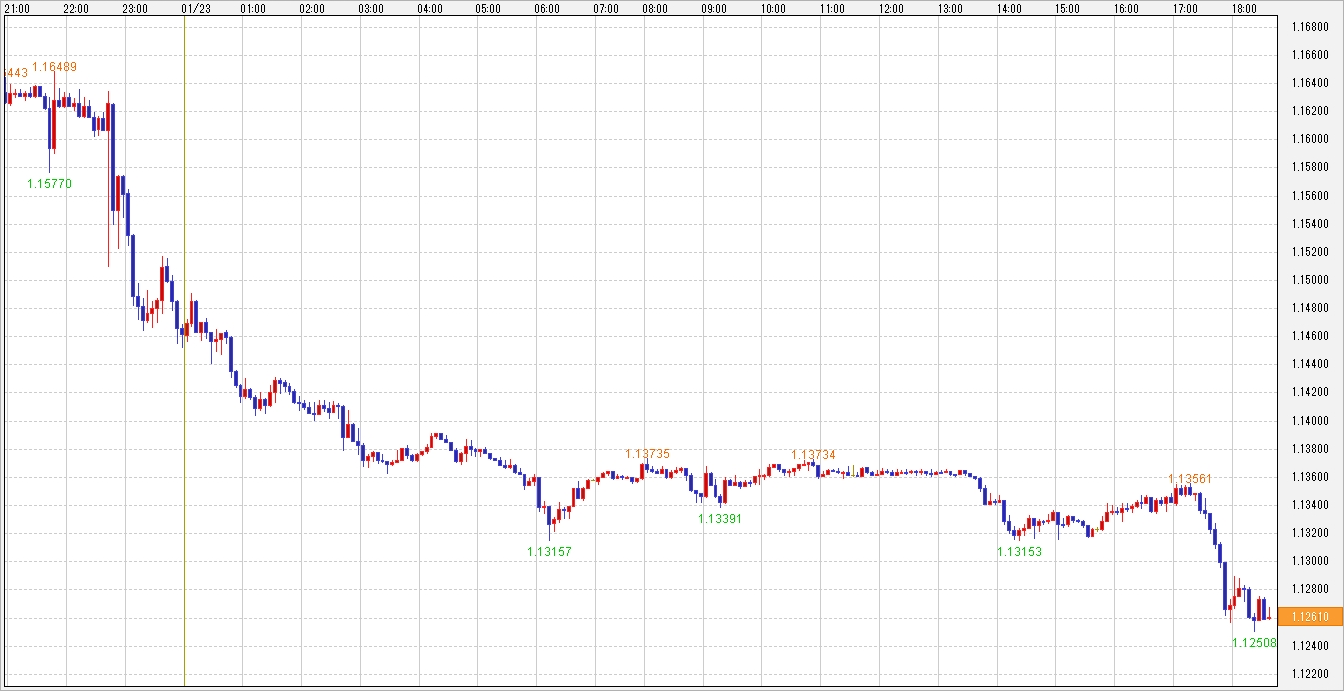
Task: Click the orange current price tag 1.12610
Action: coord(1309,617)
